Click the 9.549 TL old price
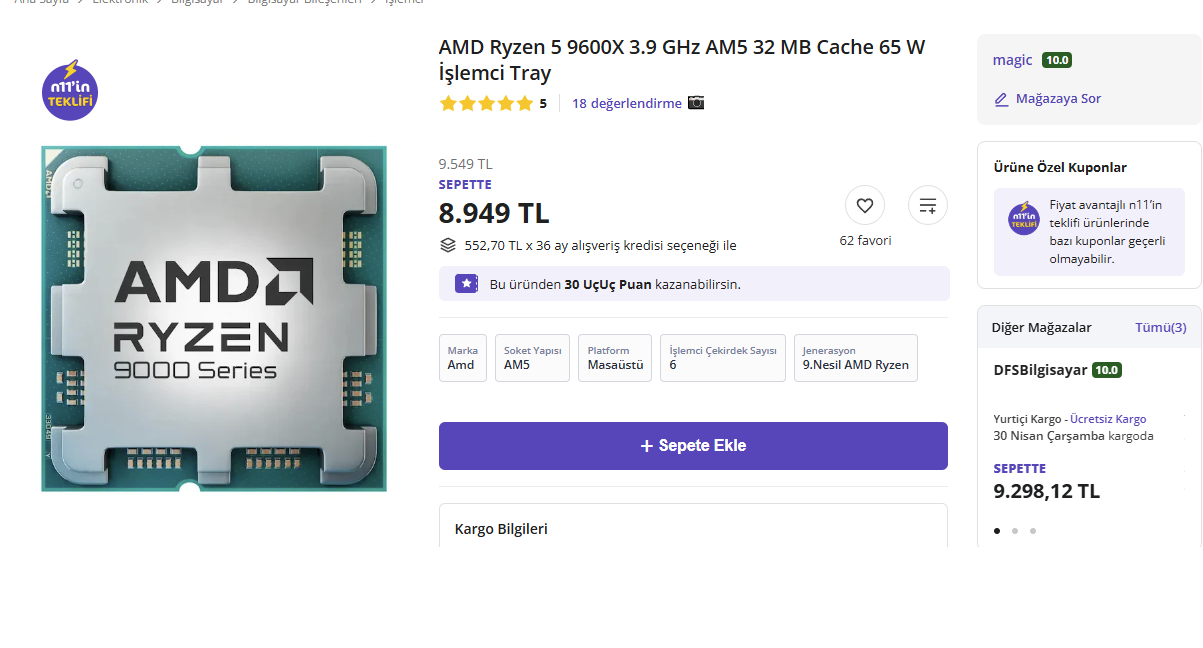The width and height of the screenshot is (1203, 648). pos(466,164)
